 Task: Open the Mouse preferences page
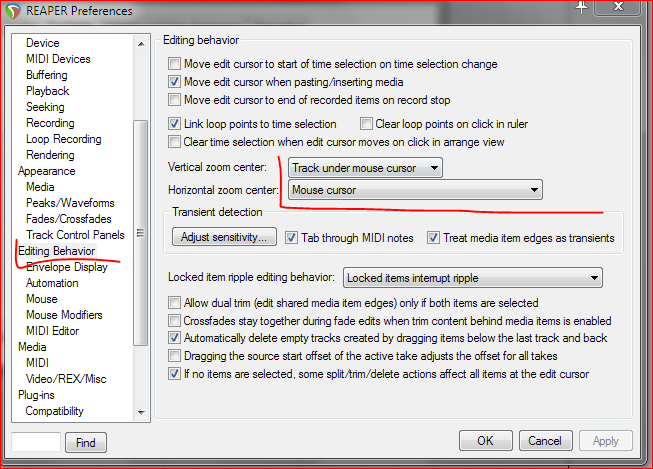(42, 299)
